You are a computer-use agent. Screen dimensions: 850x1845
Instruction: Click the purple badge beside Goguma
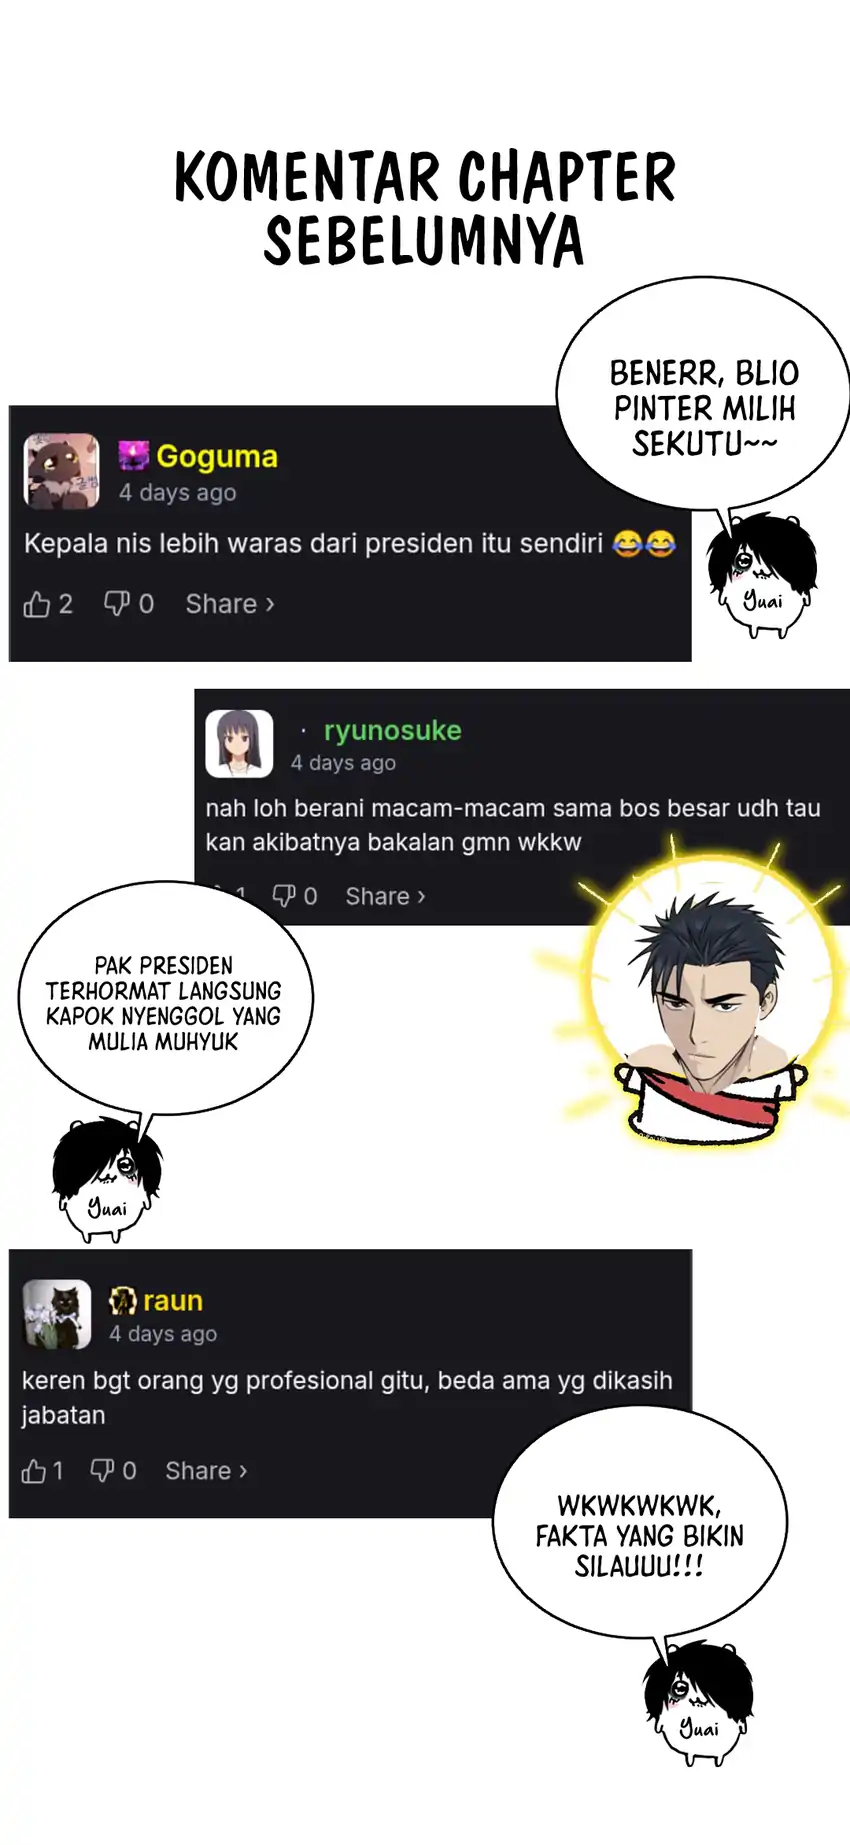pos(134,456)
